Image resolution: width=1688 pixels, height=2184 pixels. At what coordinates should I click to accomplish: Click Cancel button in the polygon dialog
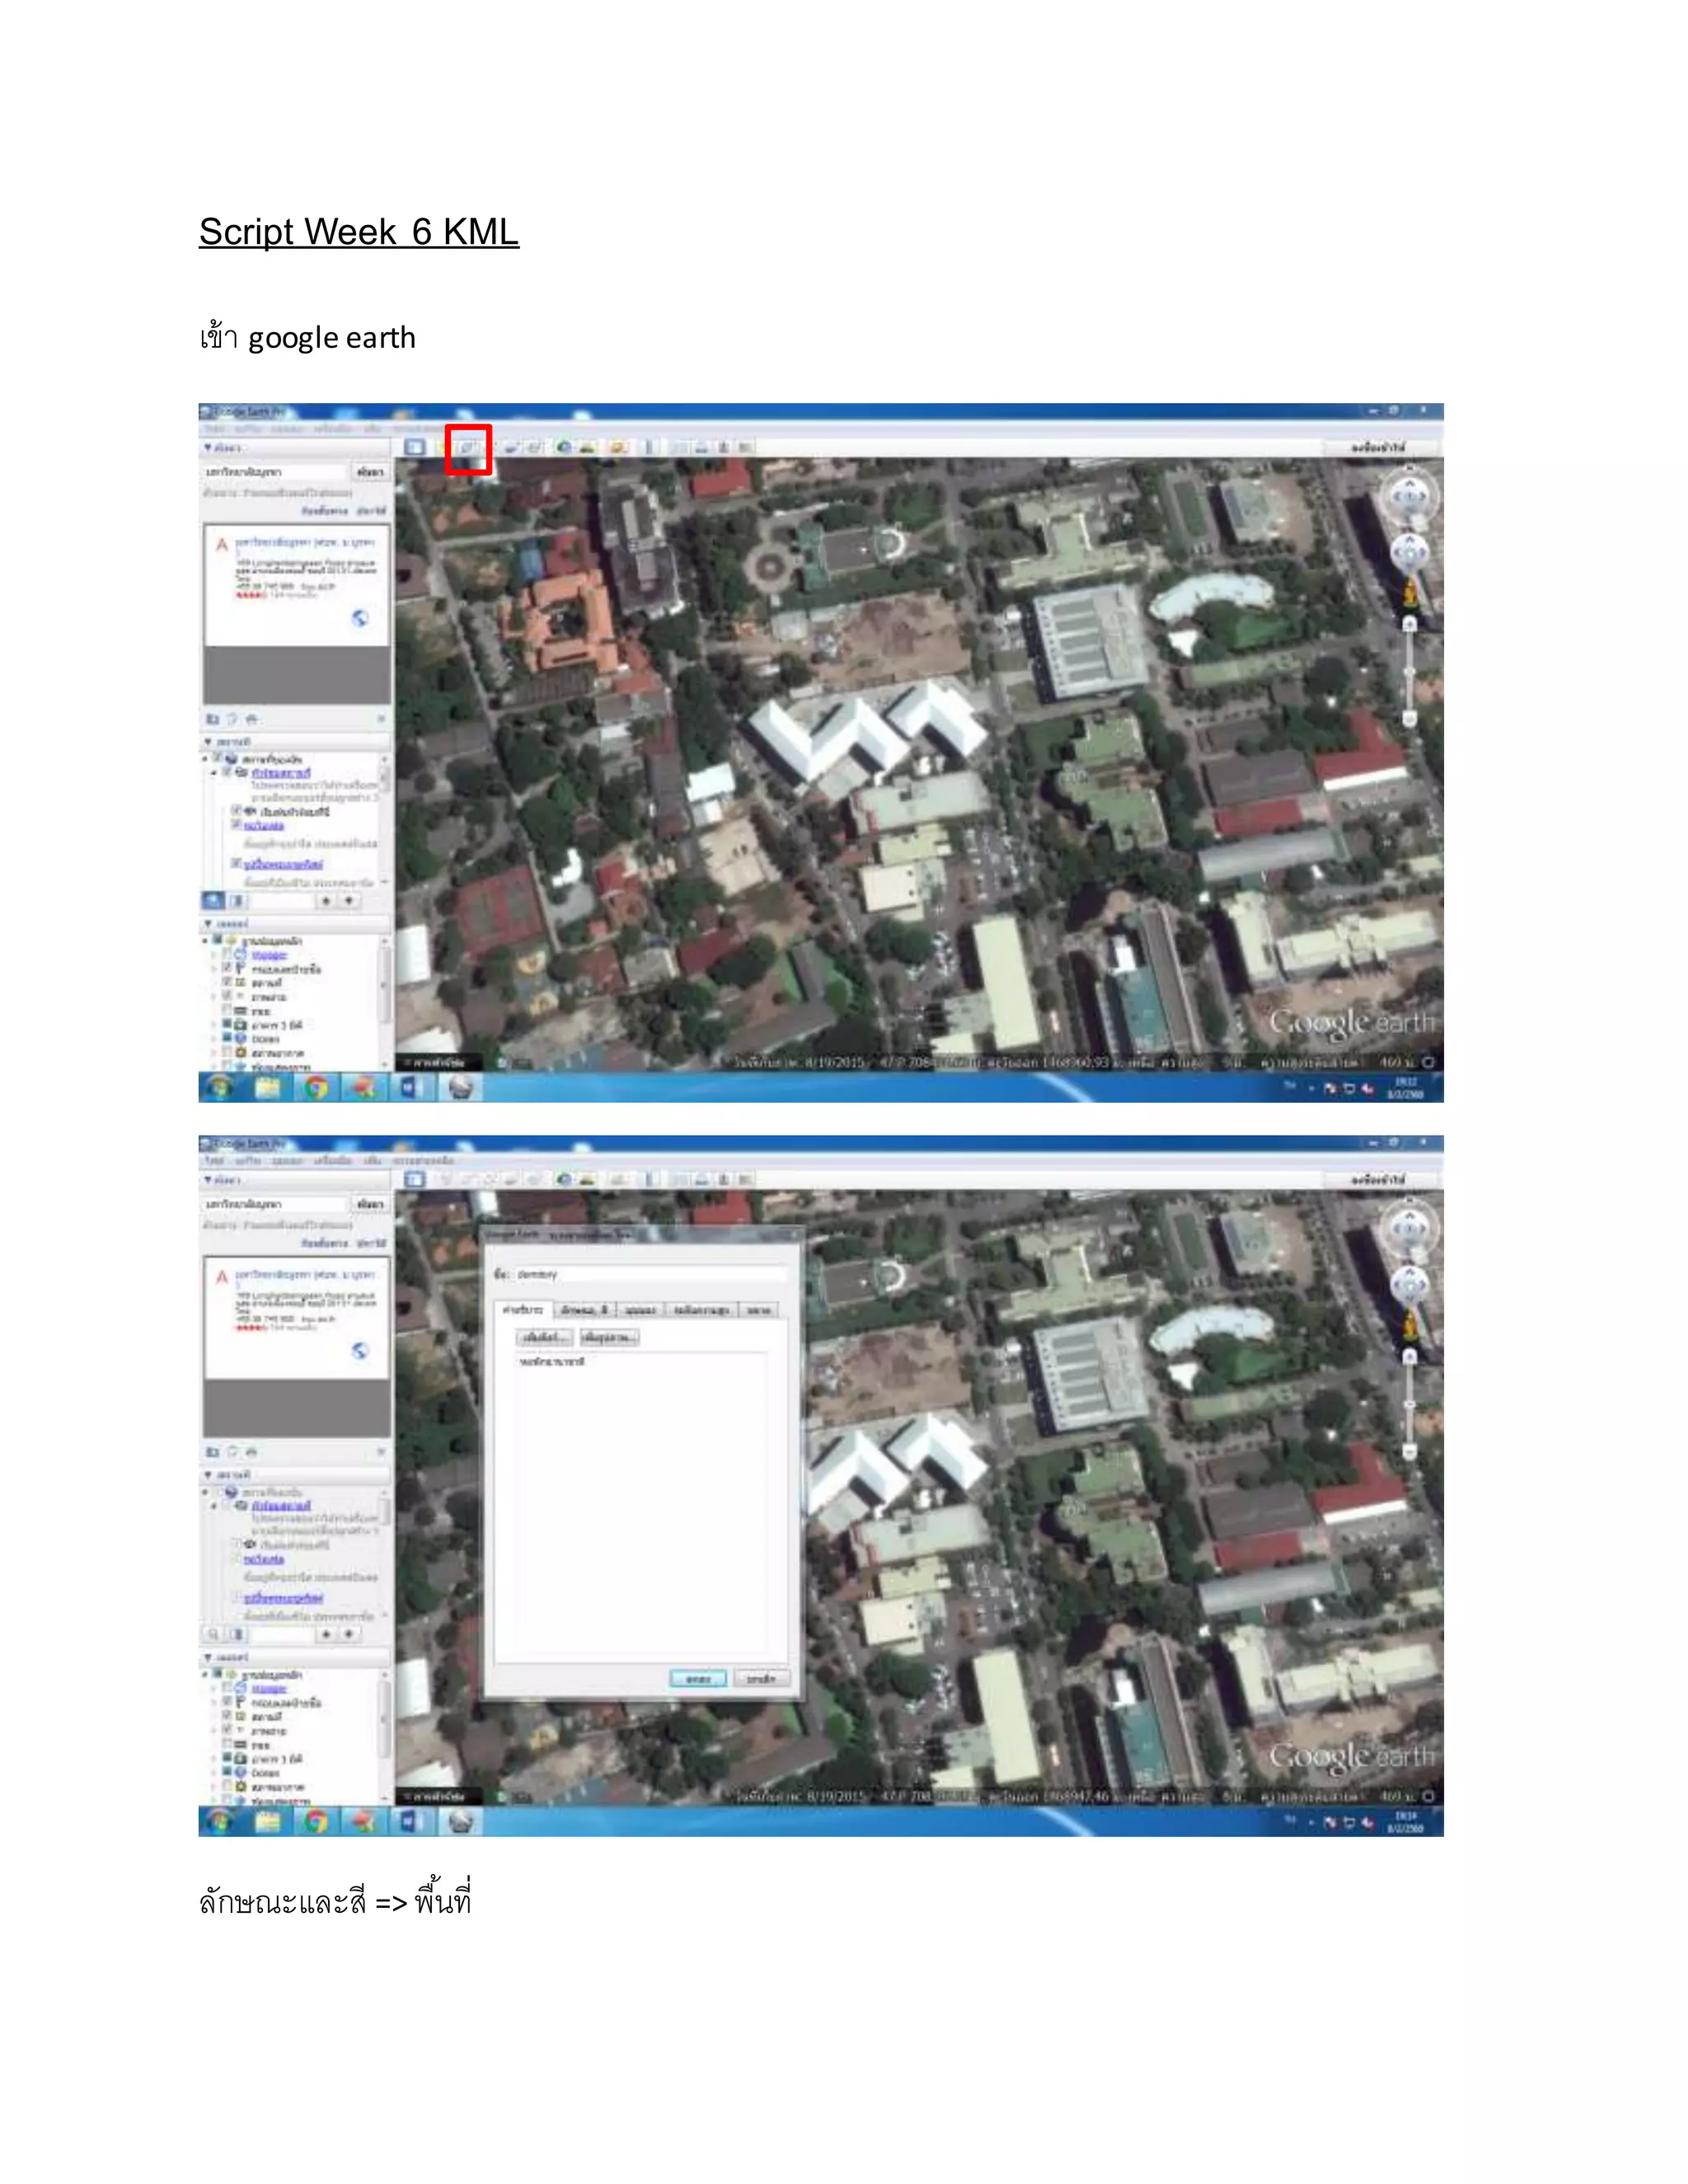[762, 1679]
